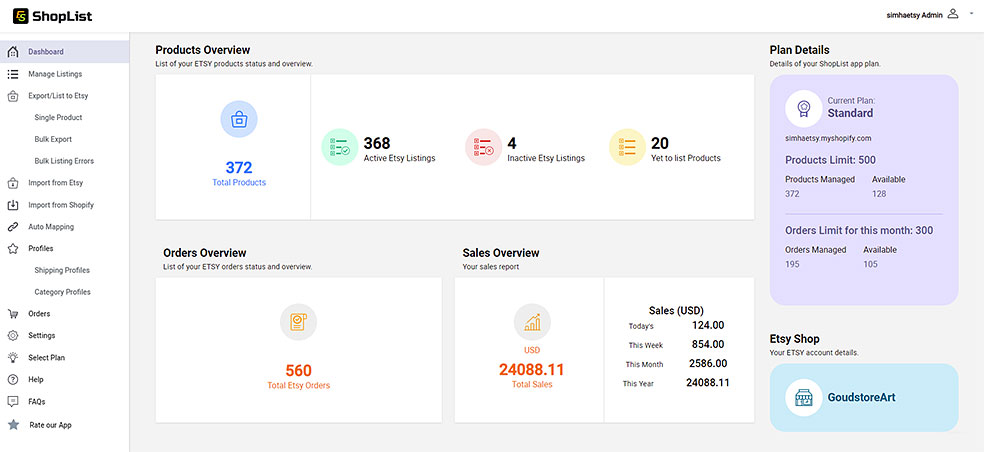The height and width of the screenshot is (452, 984).
Task: Click the ShopList logo icon
Action: 21,16
